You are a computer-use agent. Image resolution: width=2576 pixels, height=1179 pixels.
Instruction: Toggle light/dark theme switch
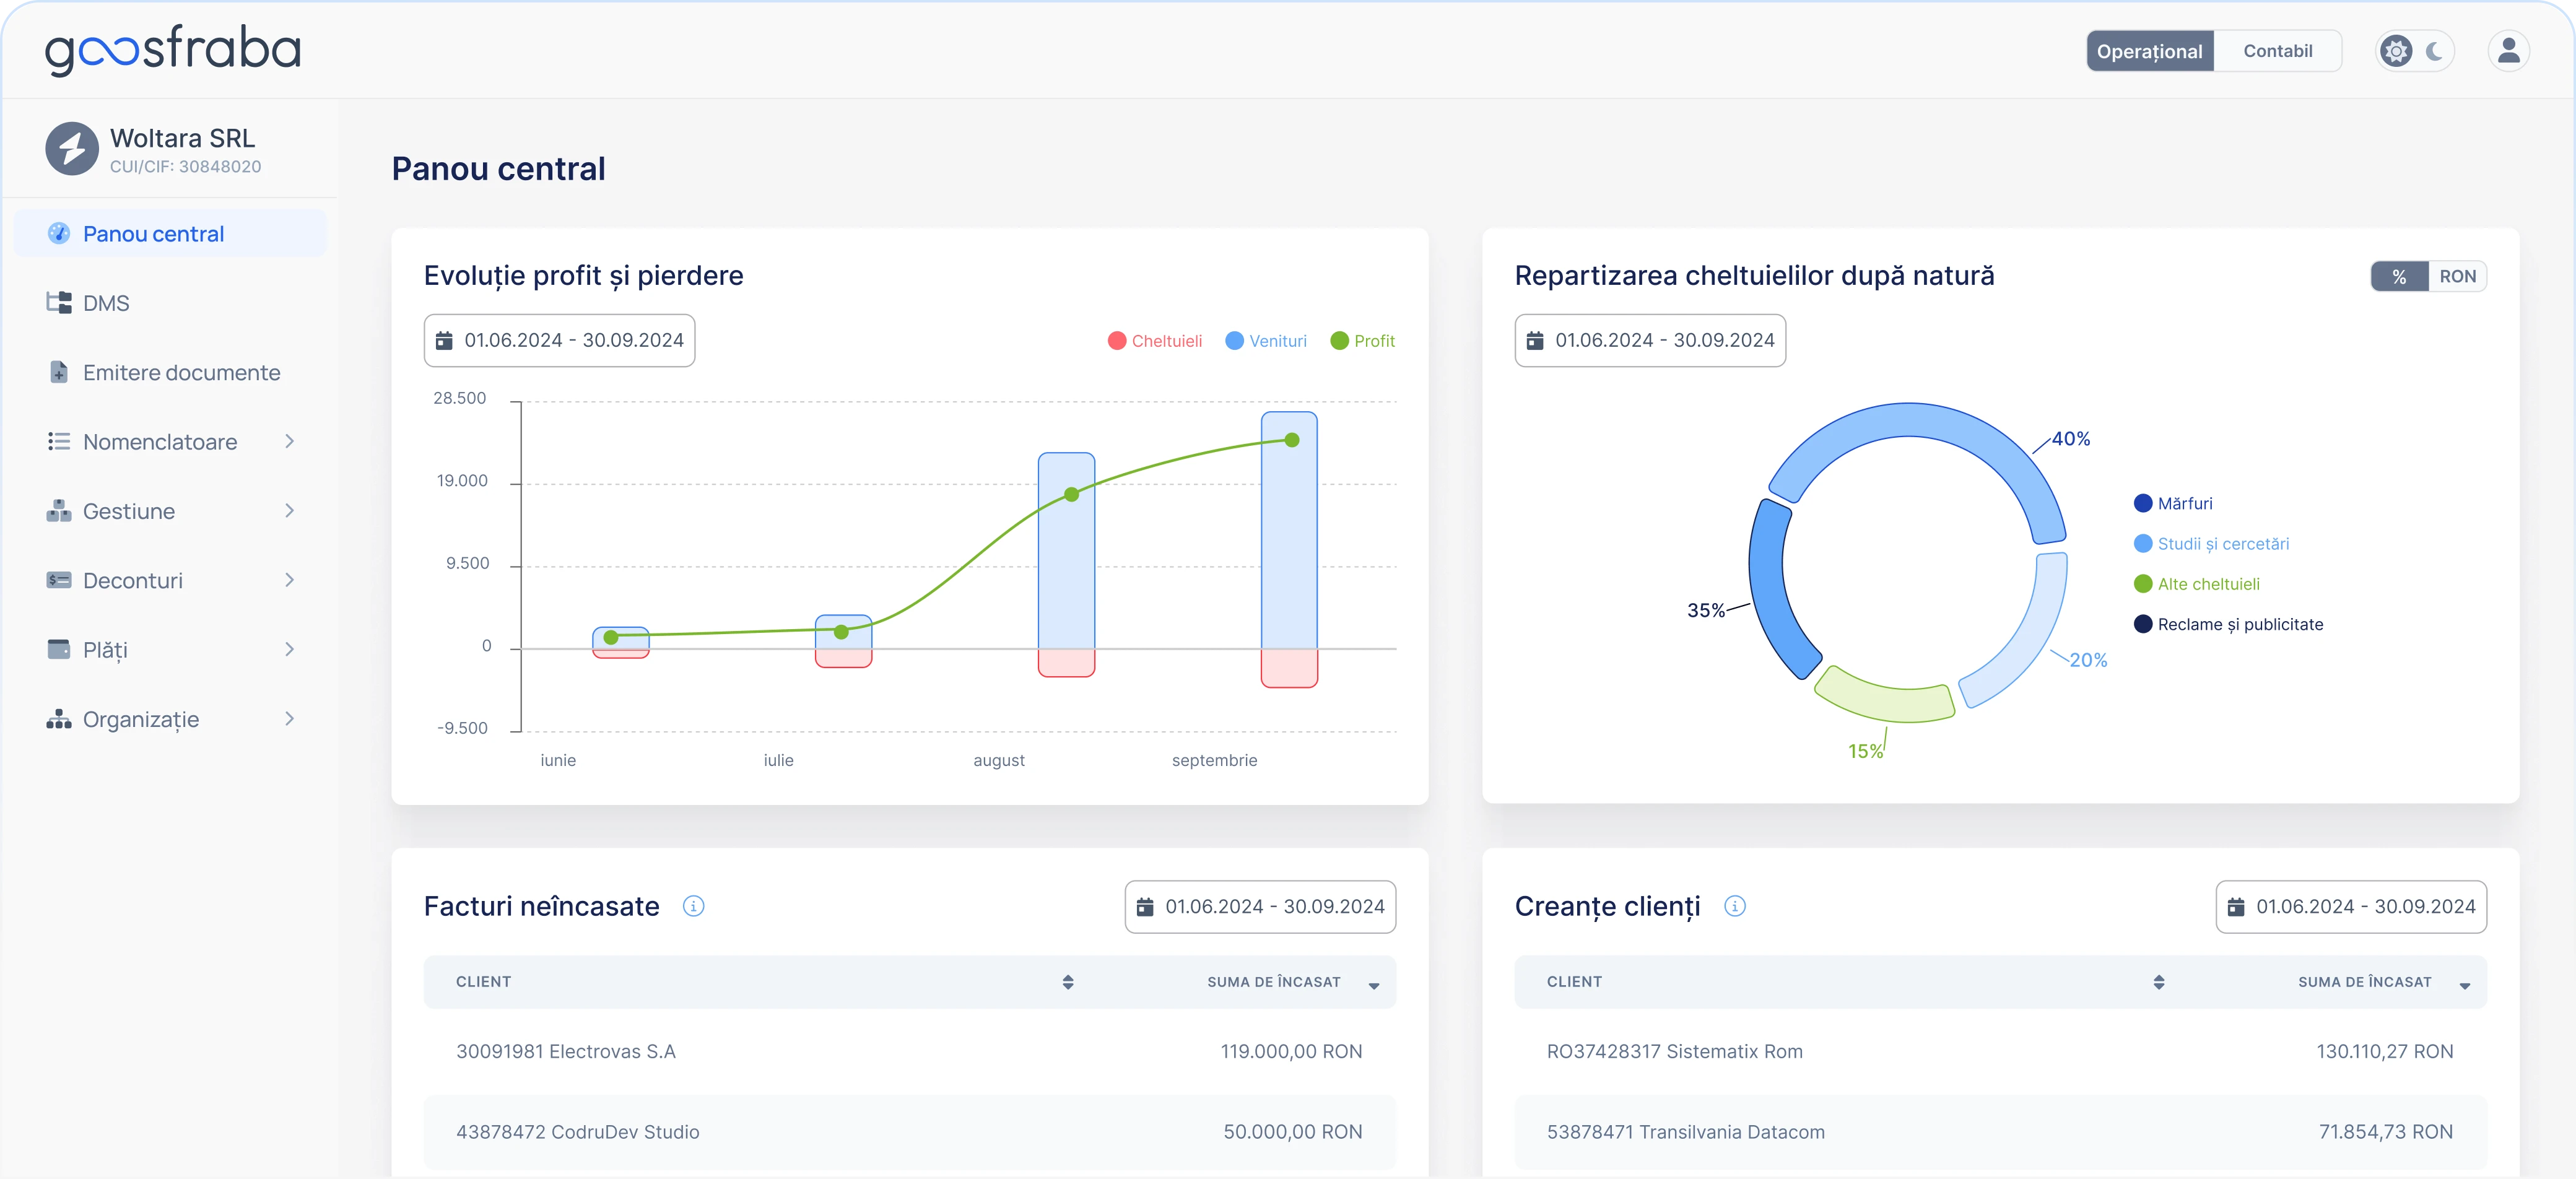(x=2414, y=51)
